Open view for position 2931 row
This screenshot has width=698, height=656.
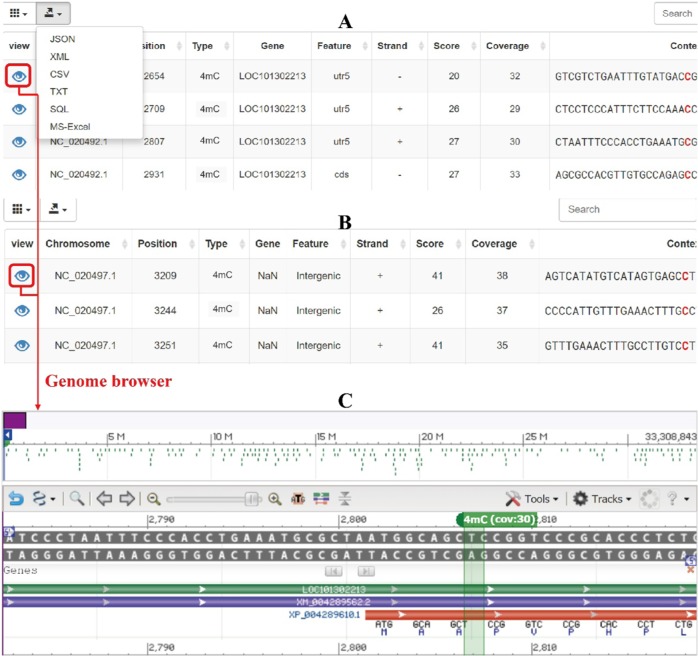19,174
